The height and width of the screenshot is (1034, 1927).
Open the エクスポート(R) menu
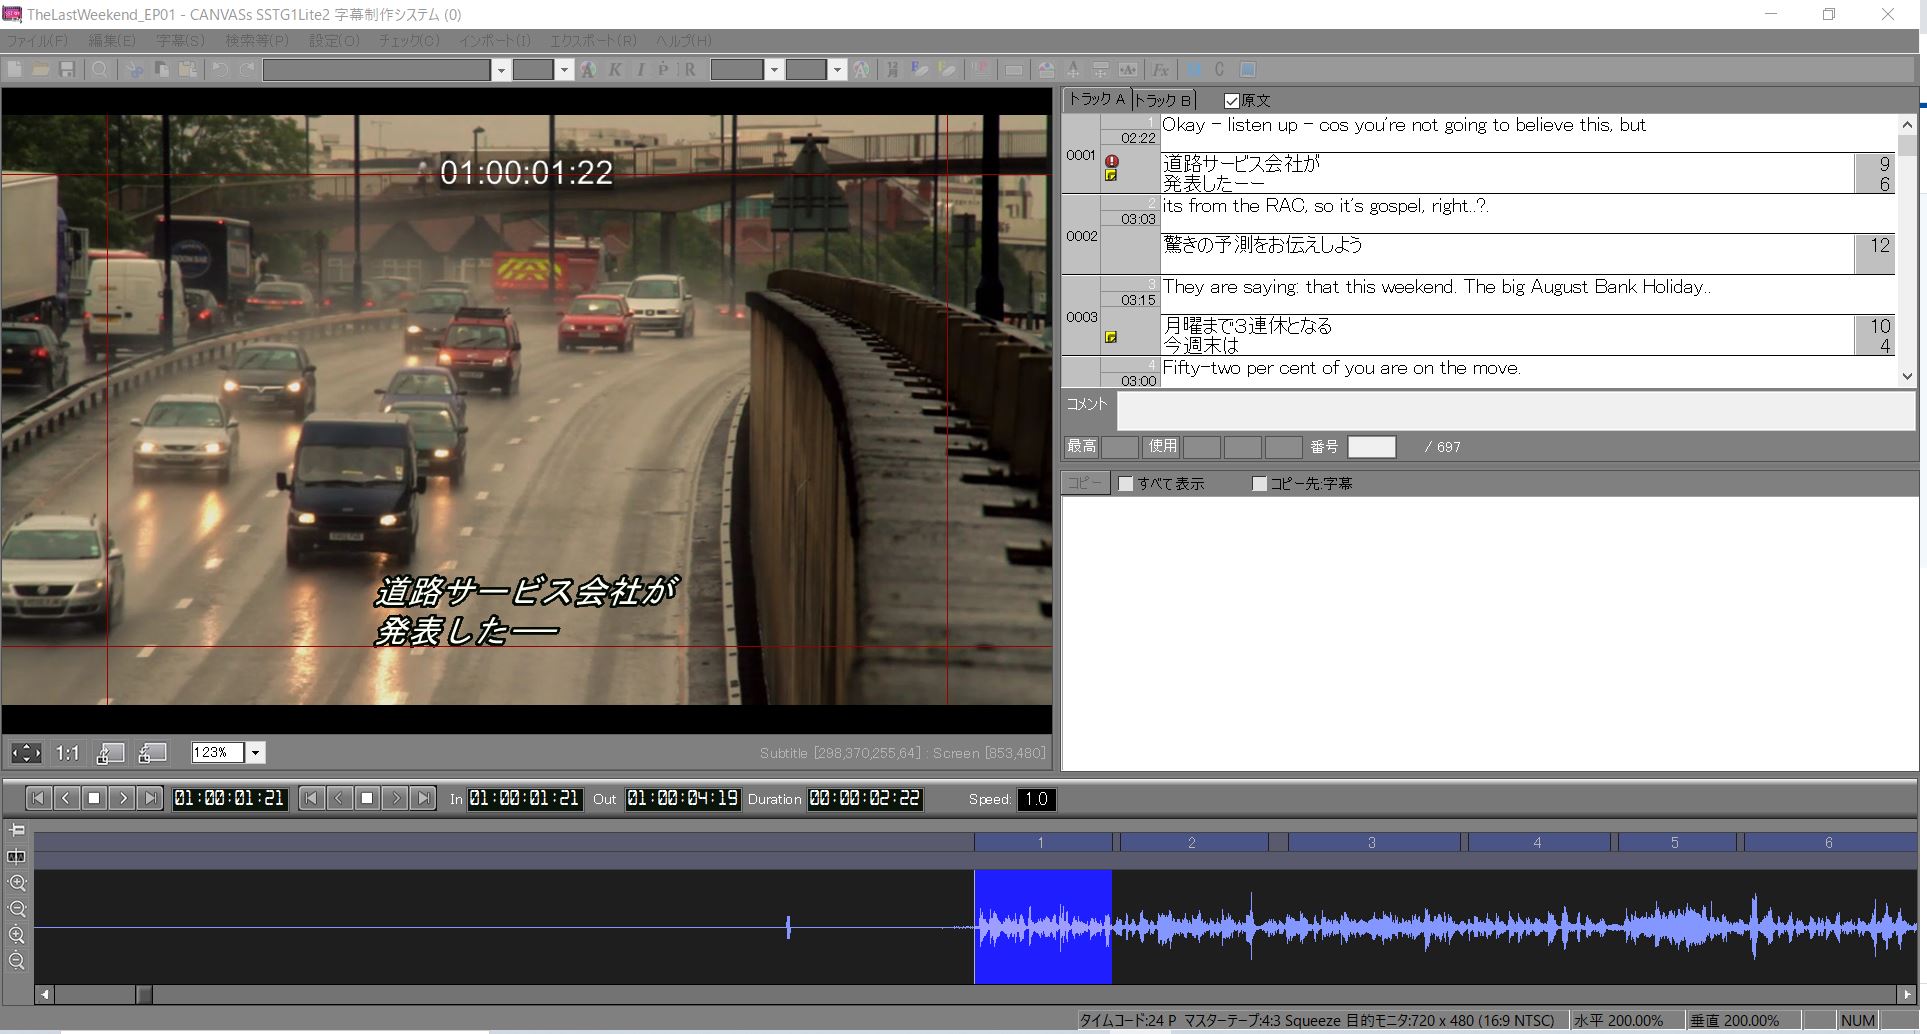pos(593,41)
